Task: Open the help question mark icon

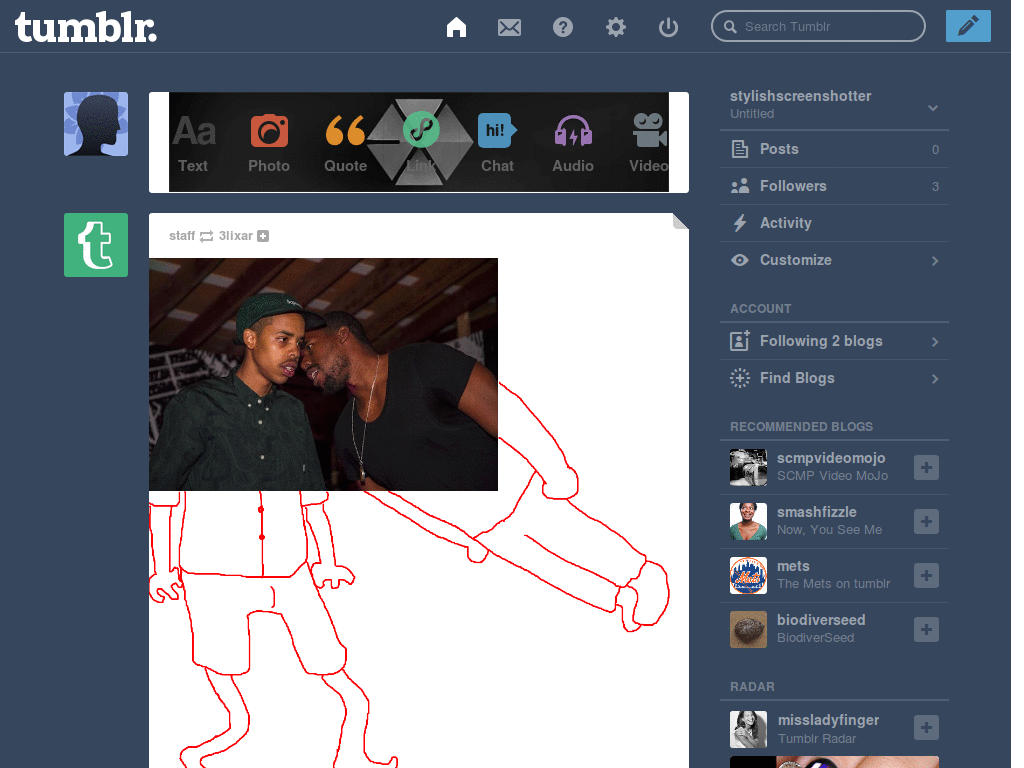Action: tap(563, 27)
